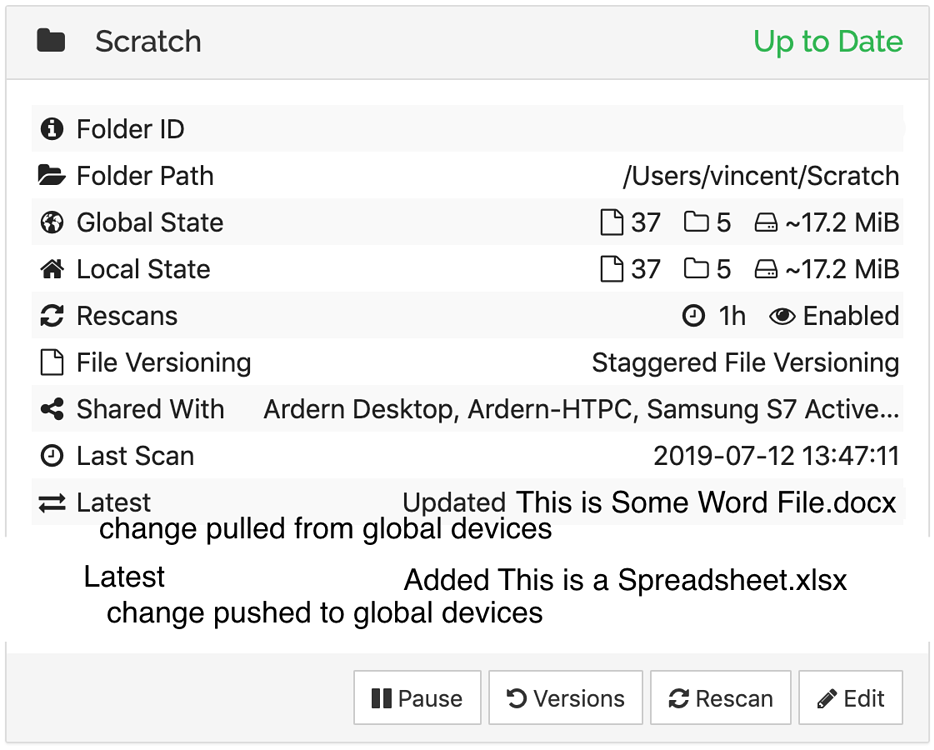The height and width of the screenshot is (750, 934).
Task: Collapse the Scratch folder panel header
Action: click(x=467, y=42)
